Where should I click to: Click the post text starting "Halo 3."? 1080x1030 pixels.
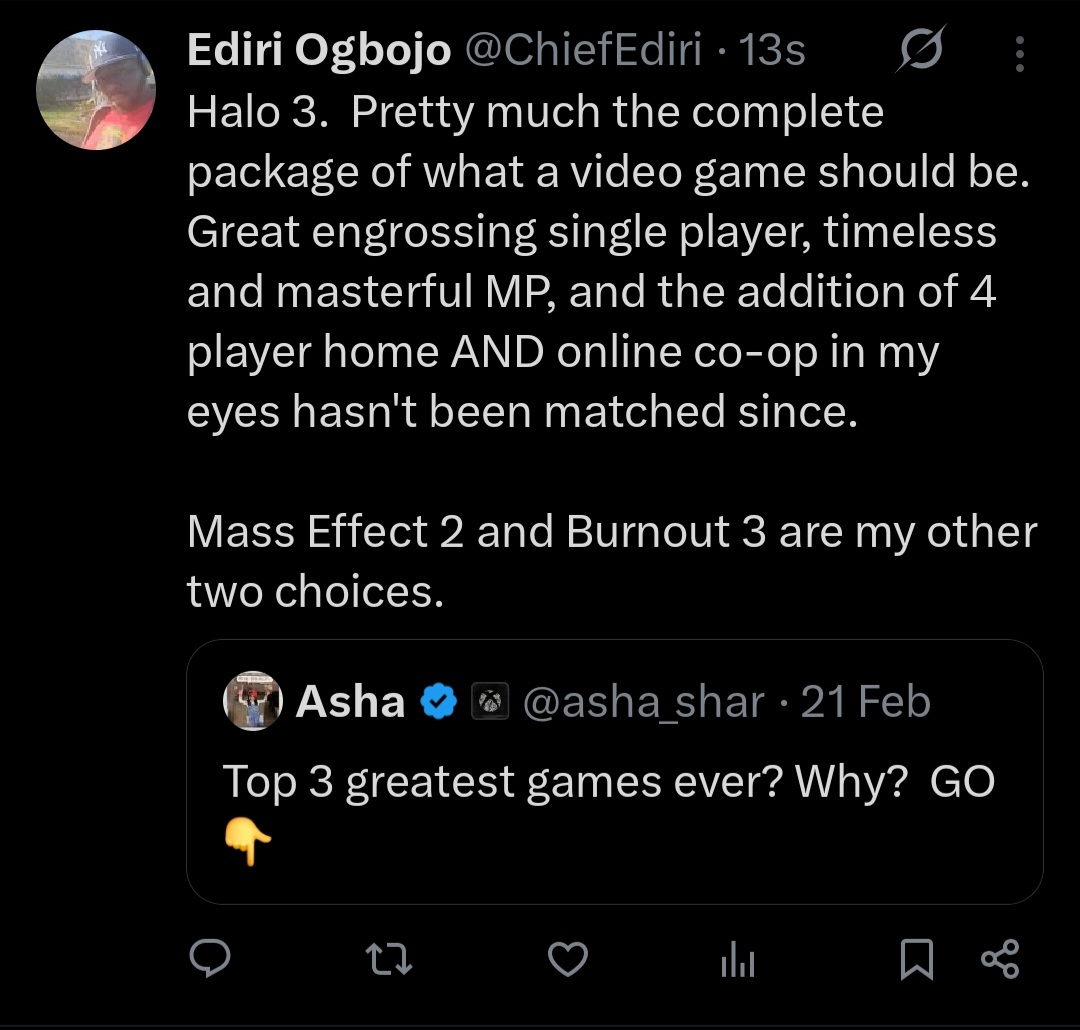point(600,260)
